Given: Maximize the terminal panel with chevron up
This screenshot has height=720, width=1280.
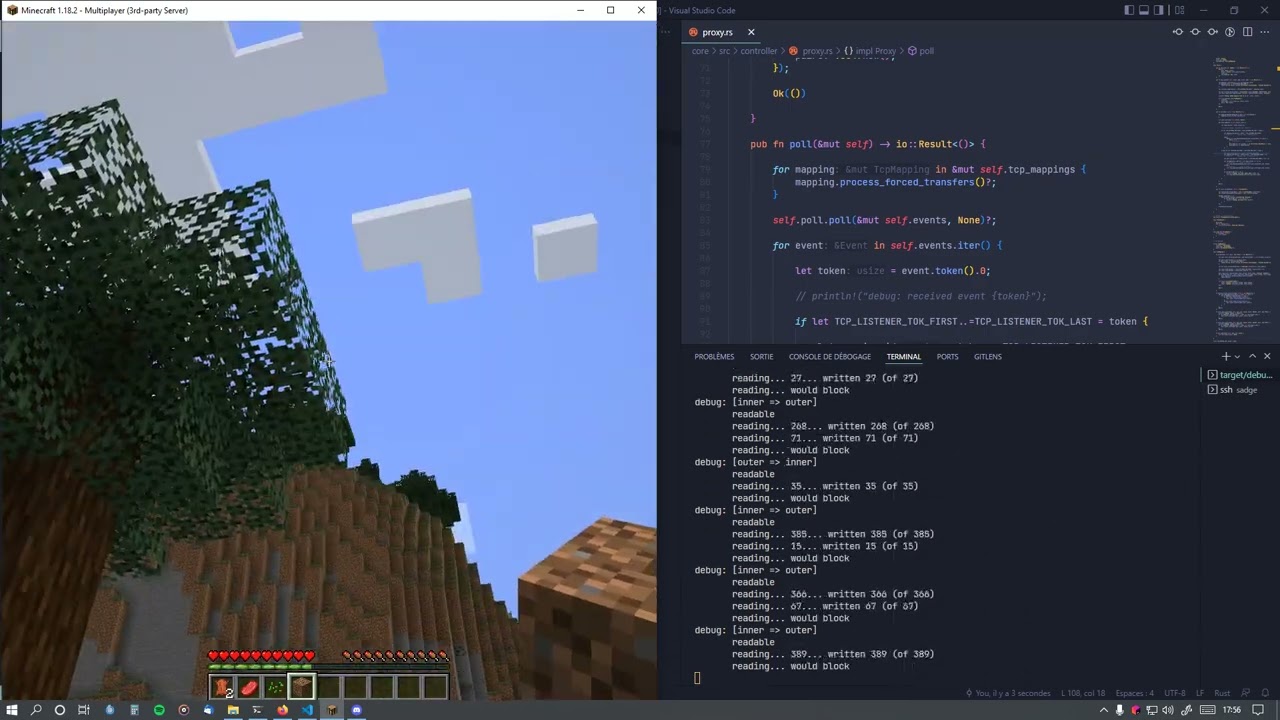Looking at the screenshot, I should 1252,356.
